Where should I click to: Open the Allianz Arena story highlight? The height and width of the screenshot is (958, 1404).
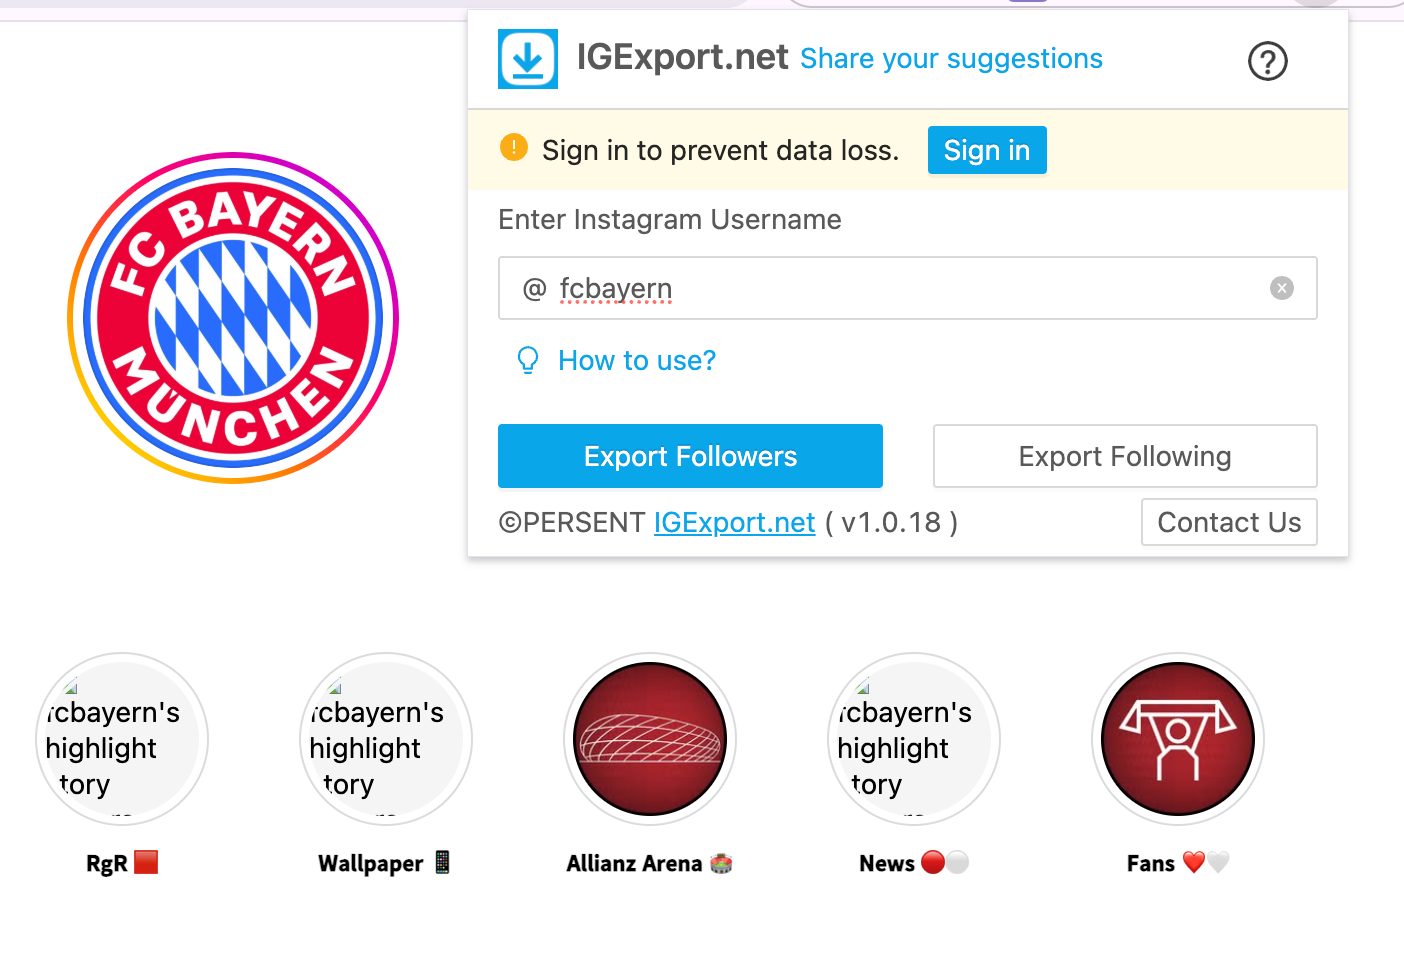(x=650, y=739)
